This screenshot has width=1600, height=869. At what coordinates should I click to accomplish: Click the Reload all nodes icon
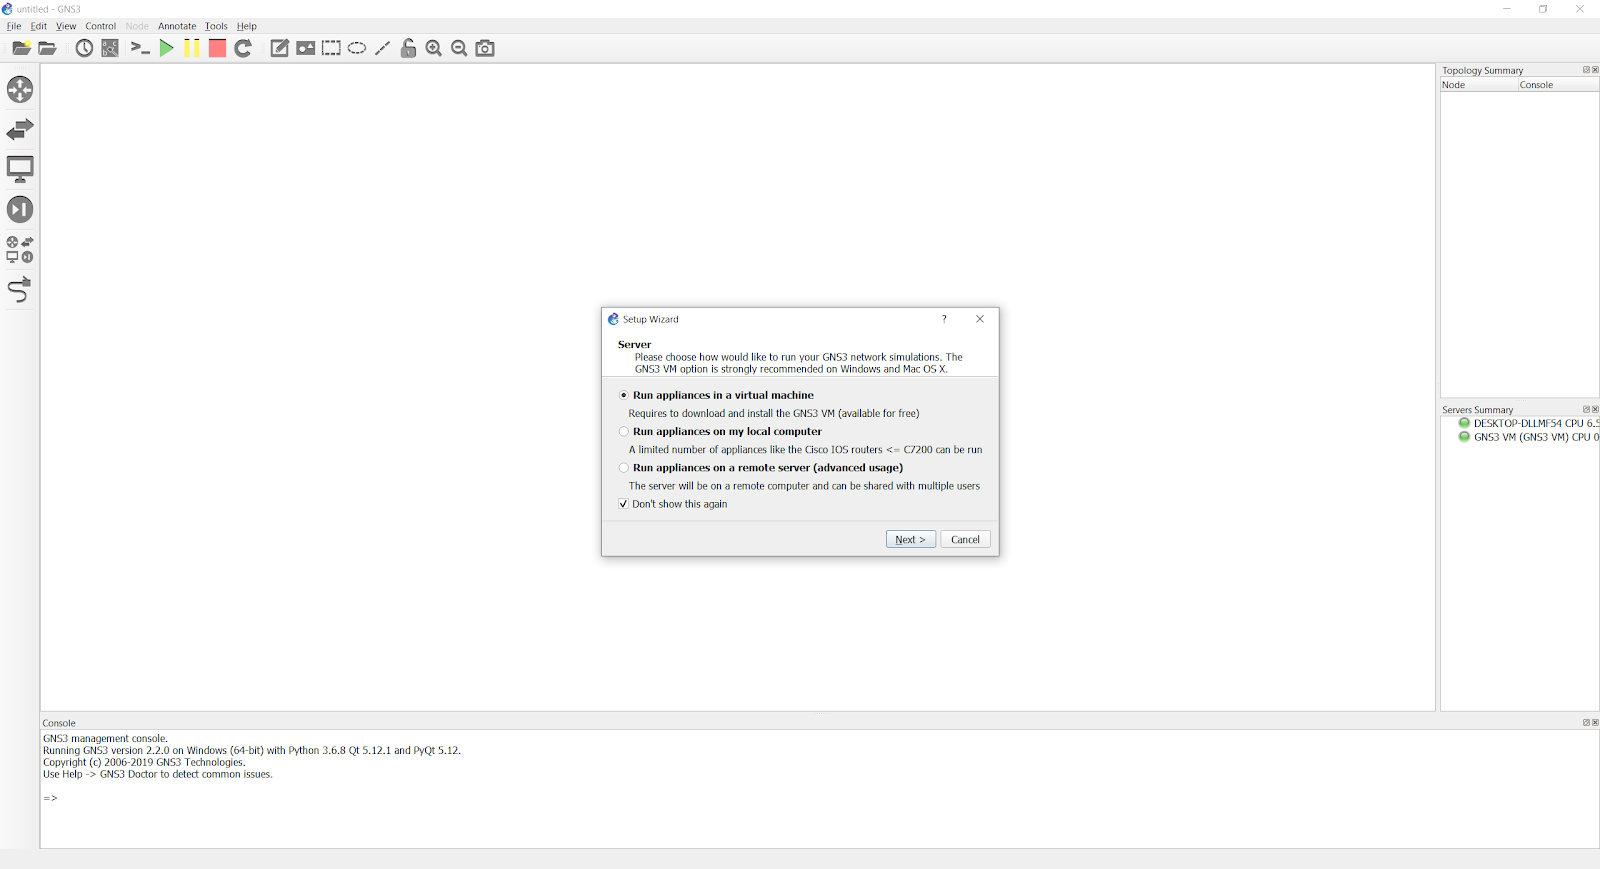pyautogui.click(x=243, y=48)
